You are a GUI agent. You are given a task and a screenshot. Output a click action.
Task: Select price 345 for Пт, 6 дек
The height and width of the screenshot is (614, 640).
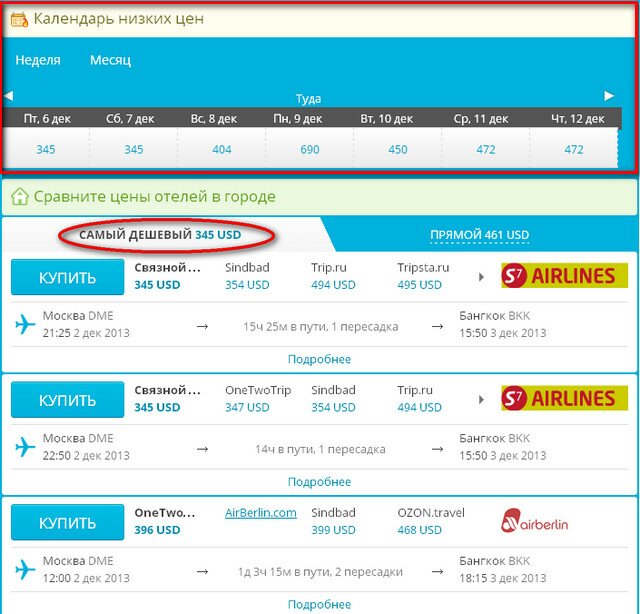coord(46,149)
